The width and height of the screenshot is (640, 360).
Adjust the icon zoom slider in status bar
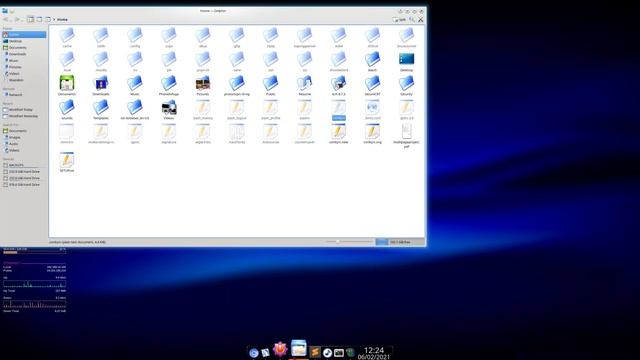(x=349, y=242)
